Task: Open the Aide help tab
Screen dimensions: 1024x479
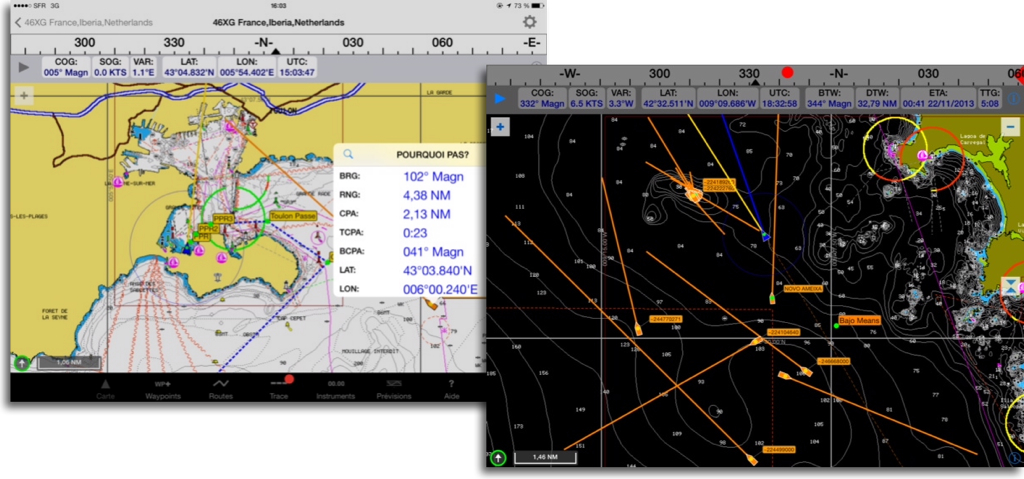Action: [451, 389]
